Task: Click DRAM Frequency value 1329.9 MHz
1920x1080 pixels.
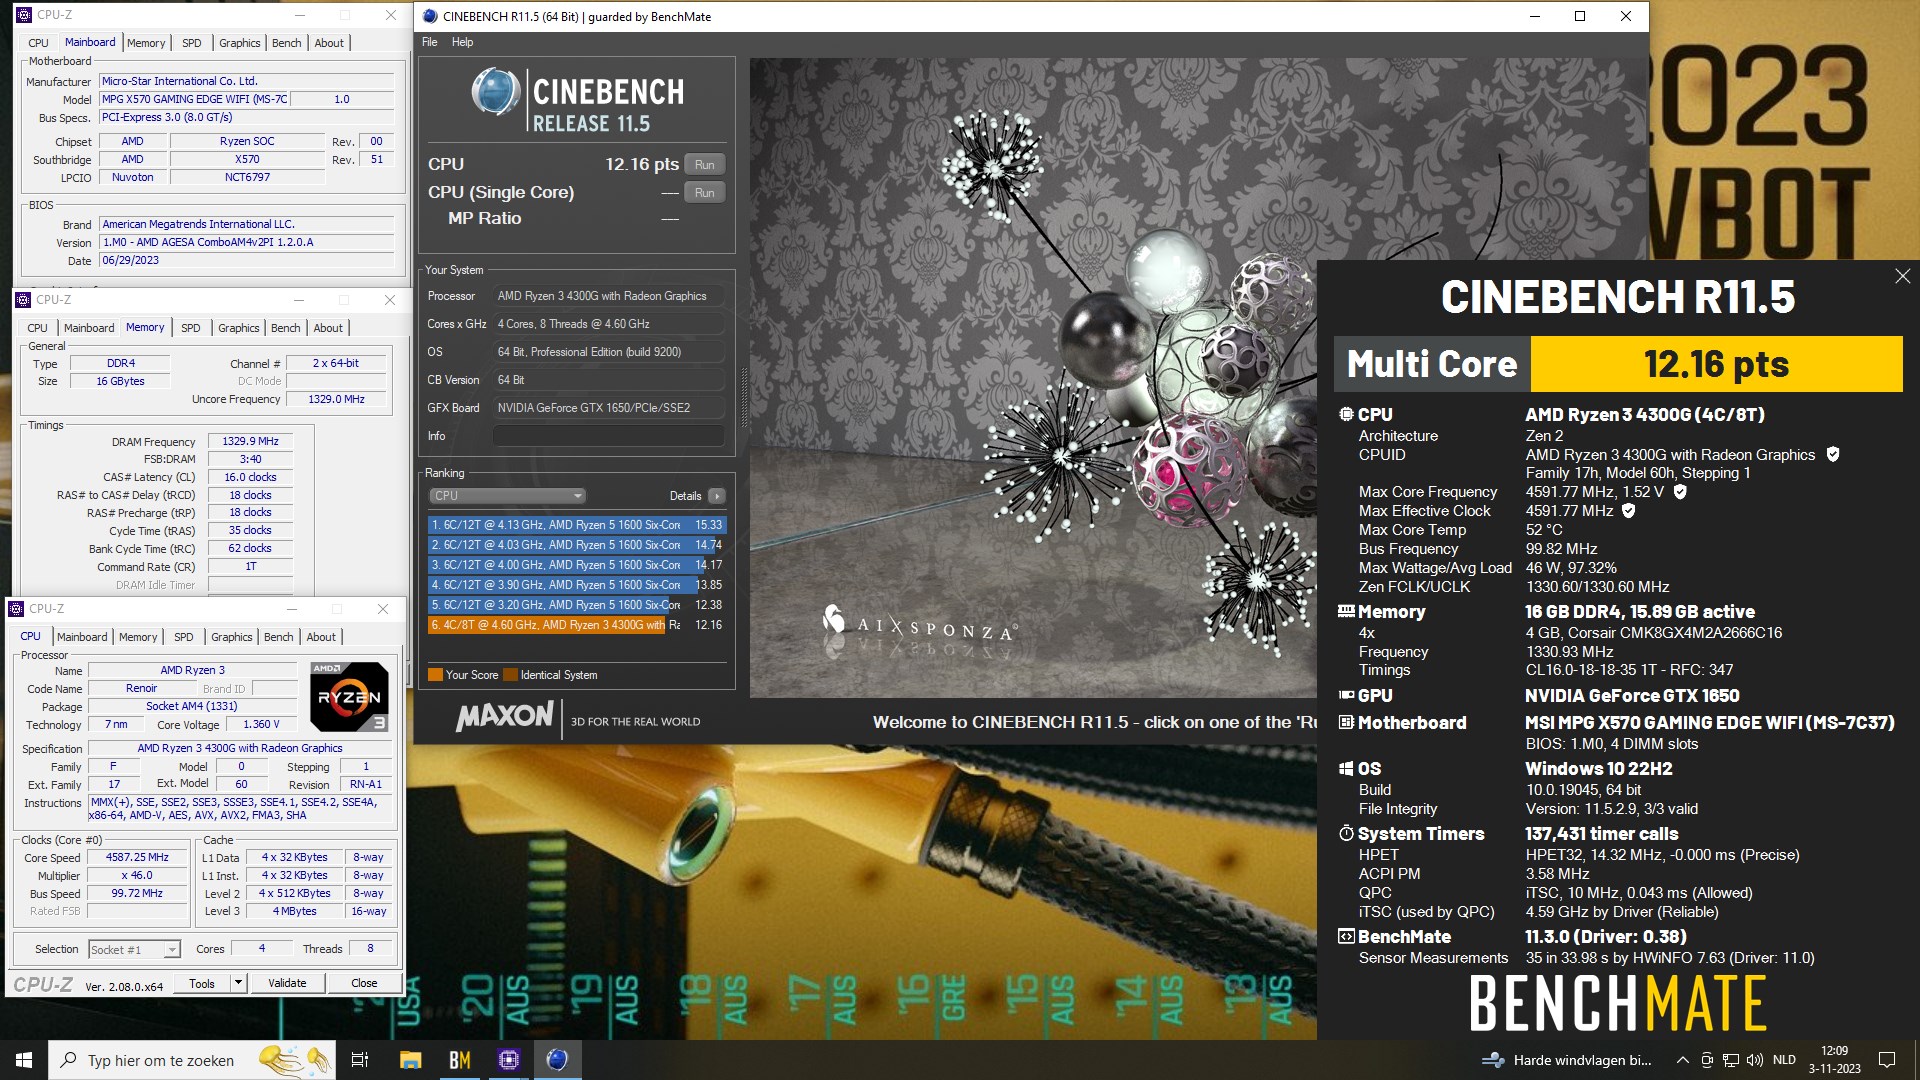Action: 250,441
